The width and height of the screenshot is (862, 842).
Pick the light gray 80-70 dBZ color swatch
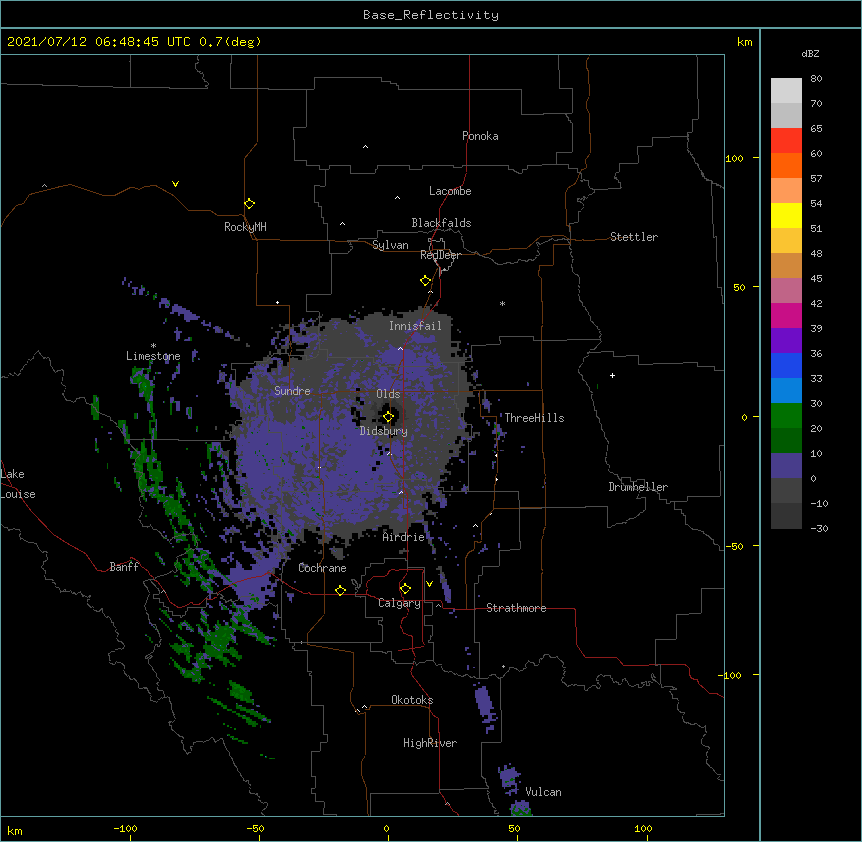pos(786,91)
